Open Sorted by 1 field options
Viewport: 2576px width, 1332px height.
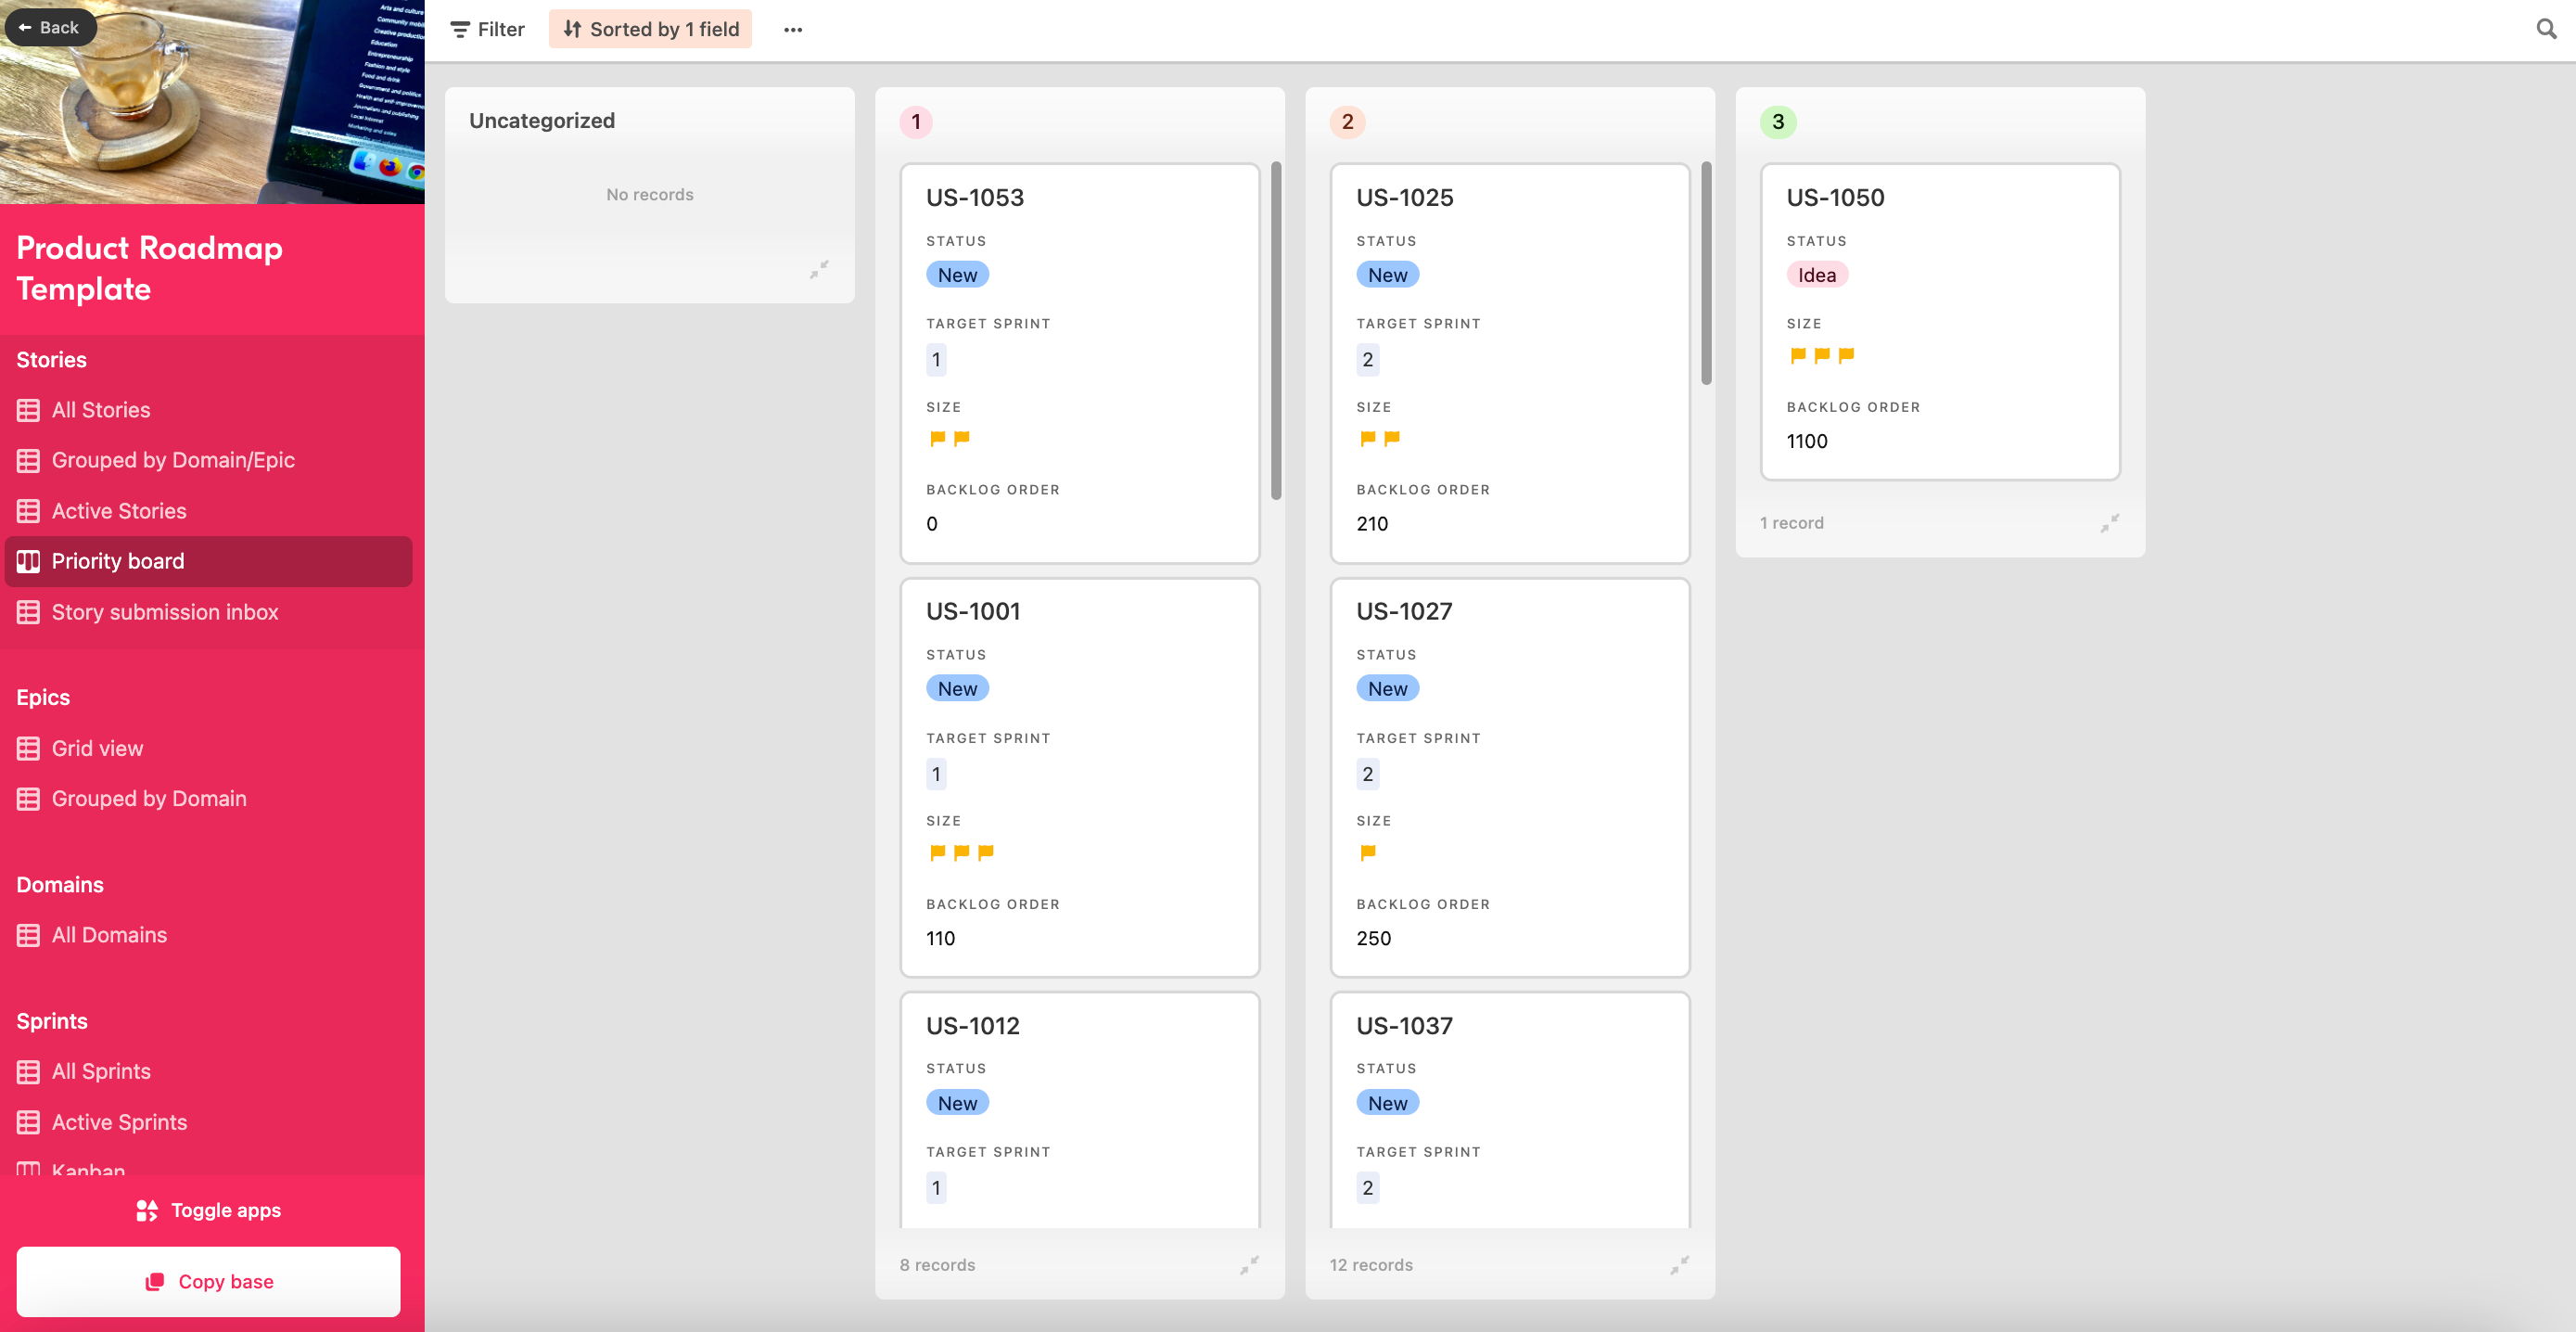[650, 29]
